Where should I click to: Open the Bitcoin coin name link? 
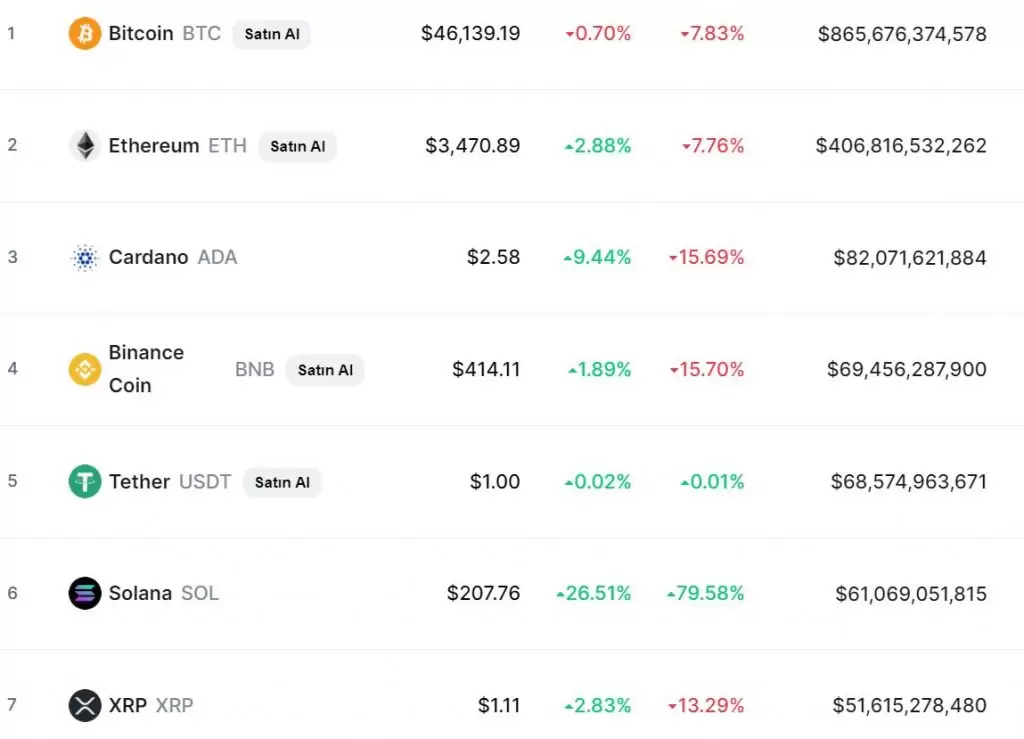coord(141,34)
